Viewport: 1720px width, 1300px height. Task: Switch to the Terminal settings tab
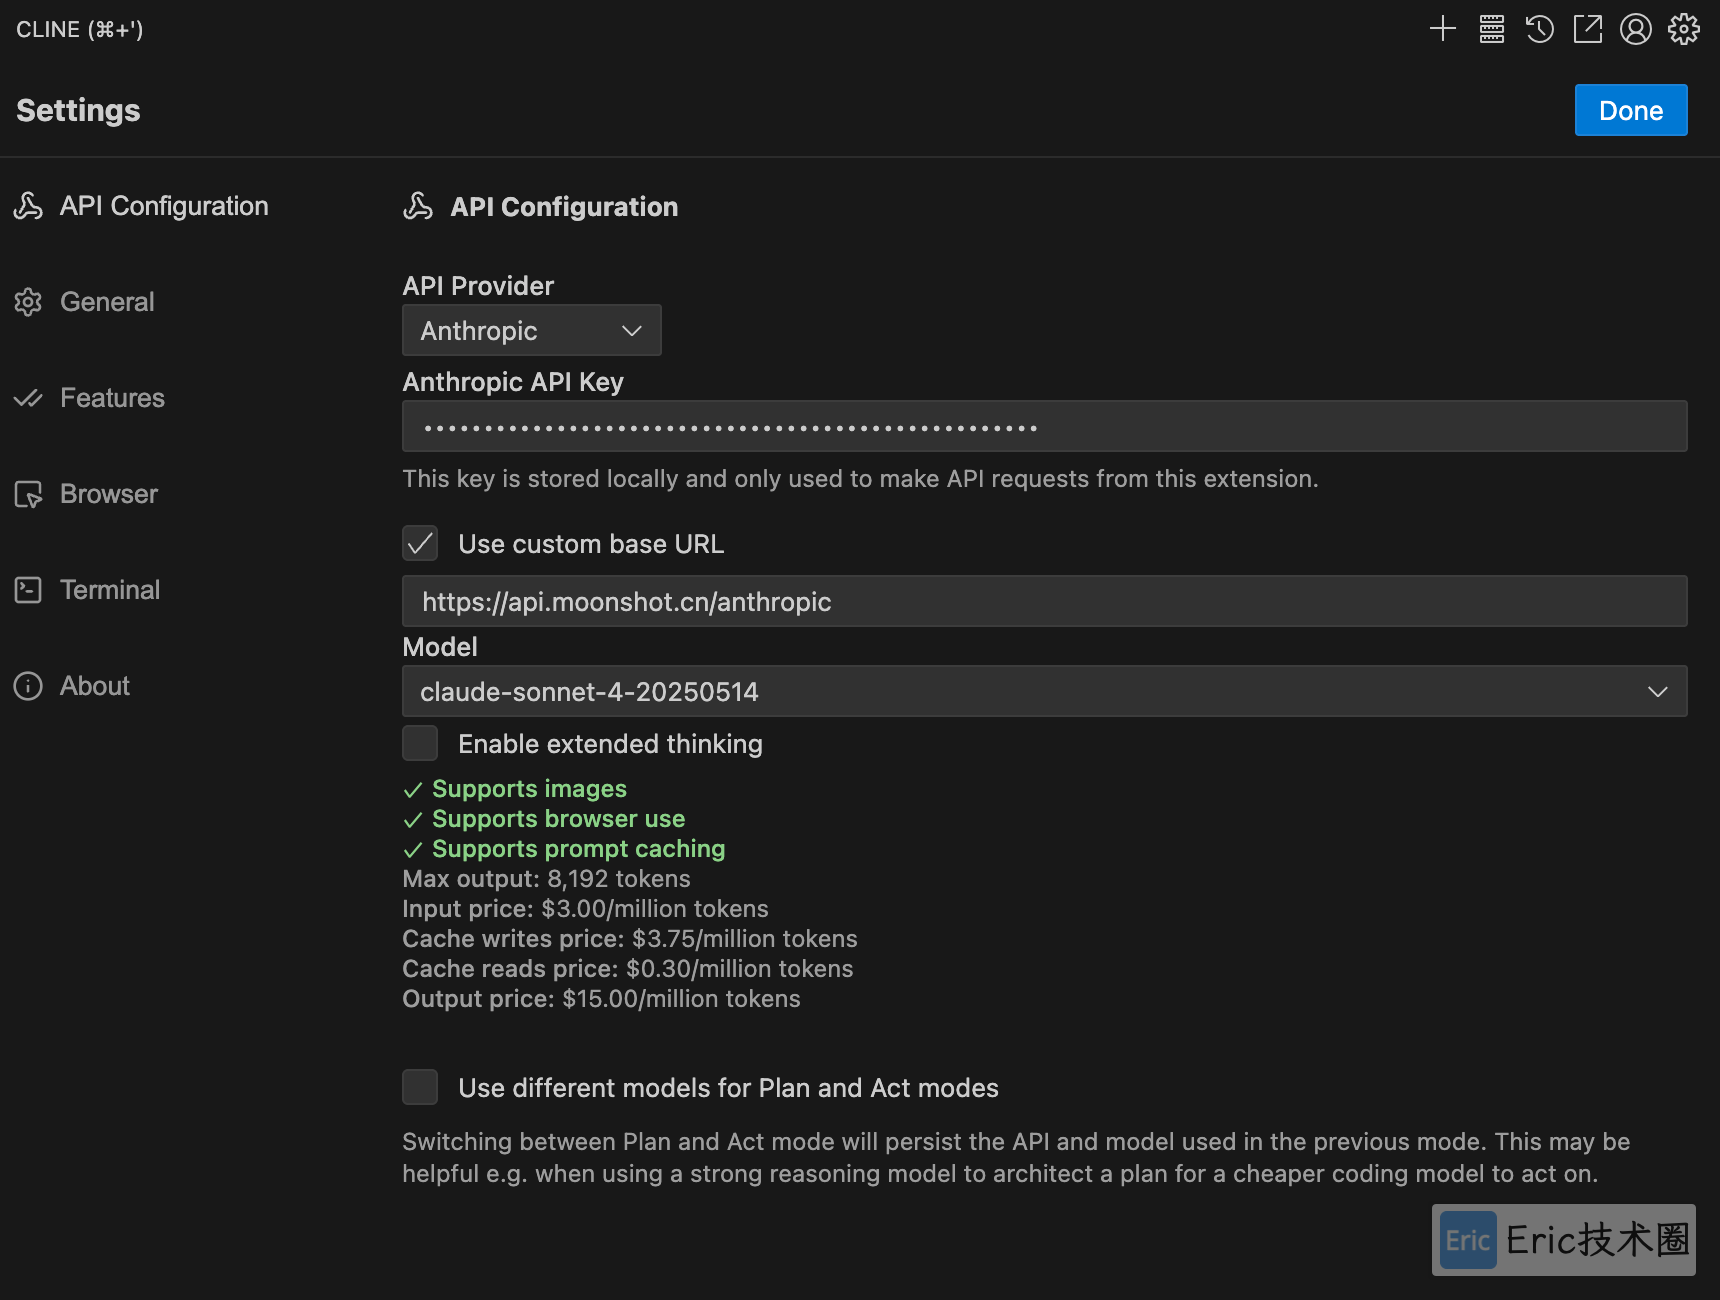(110, 590)
